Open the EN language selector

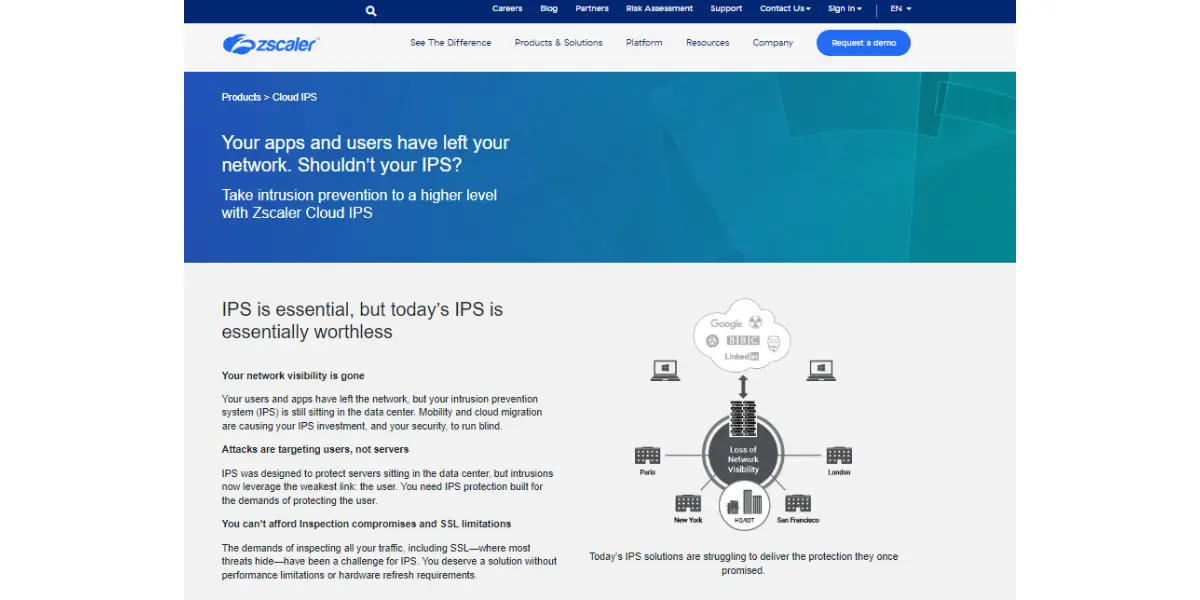pos(900,9)
